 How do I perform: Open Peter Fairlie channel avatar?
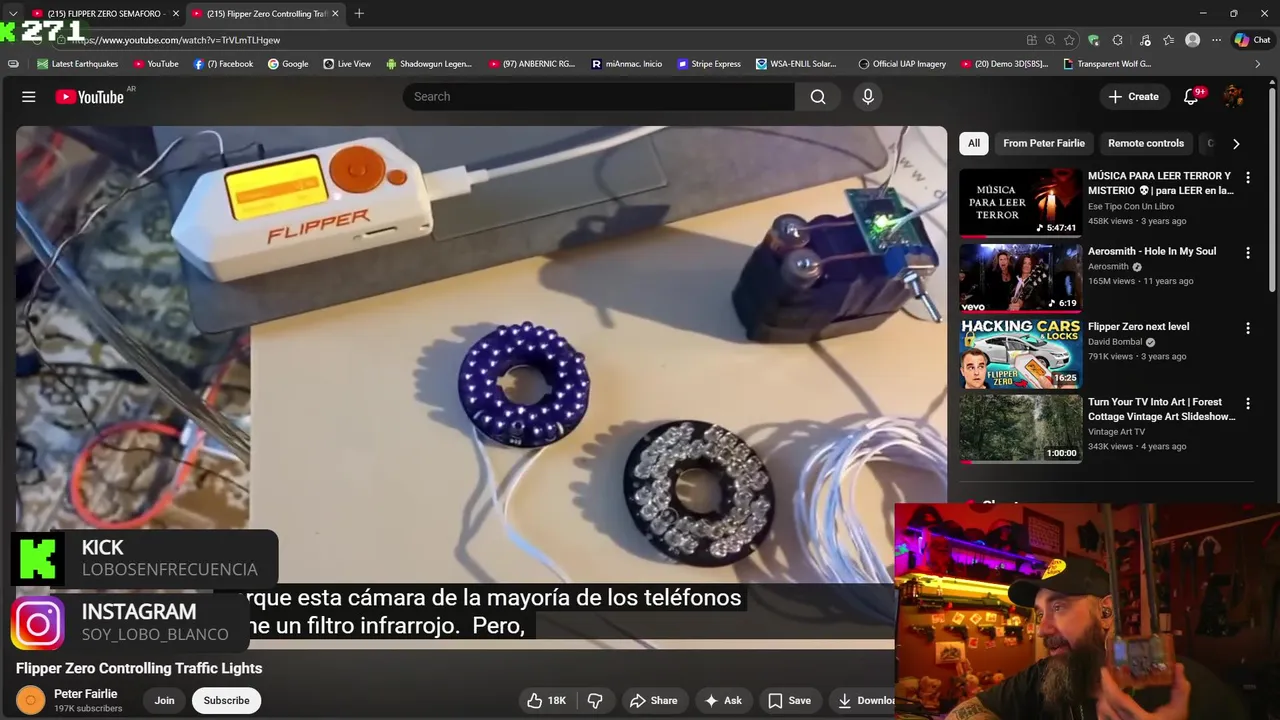coord(30,701)
